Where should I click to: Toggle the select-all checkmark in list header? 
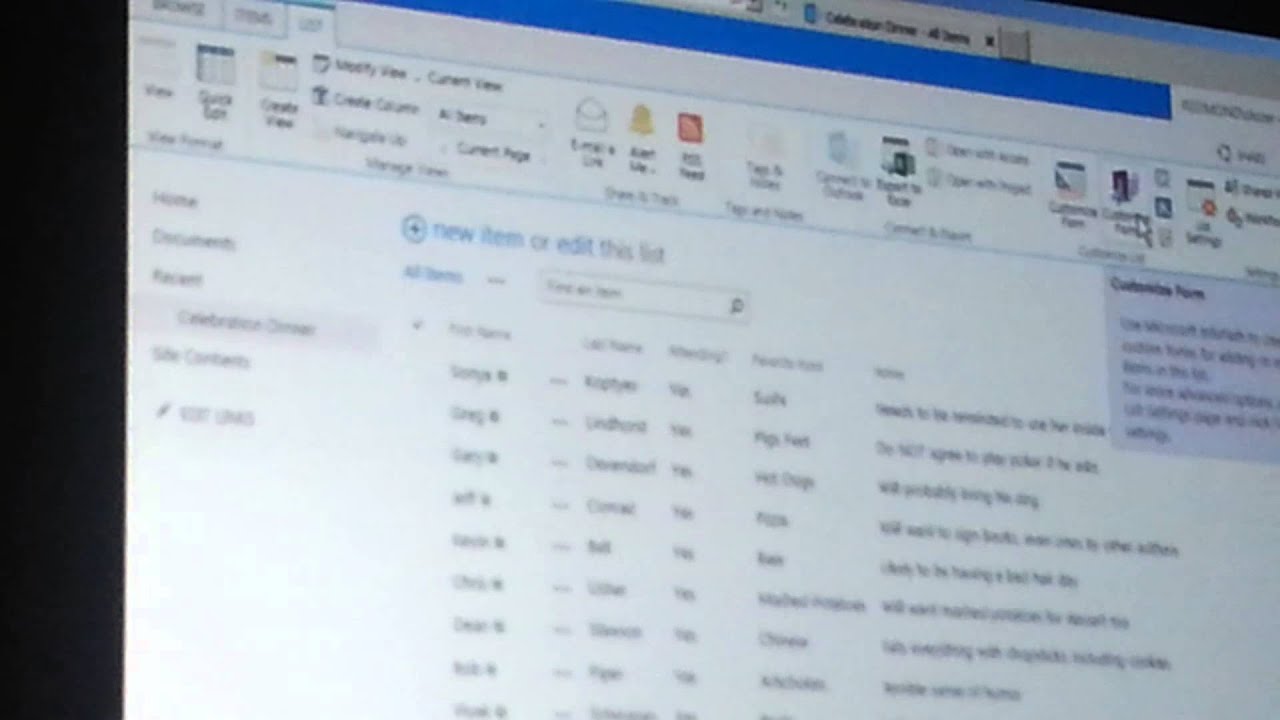point(417,325)
